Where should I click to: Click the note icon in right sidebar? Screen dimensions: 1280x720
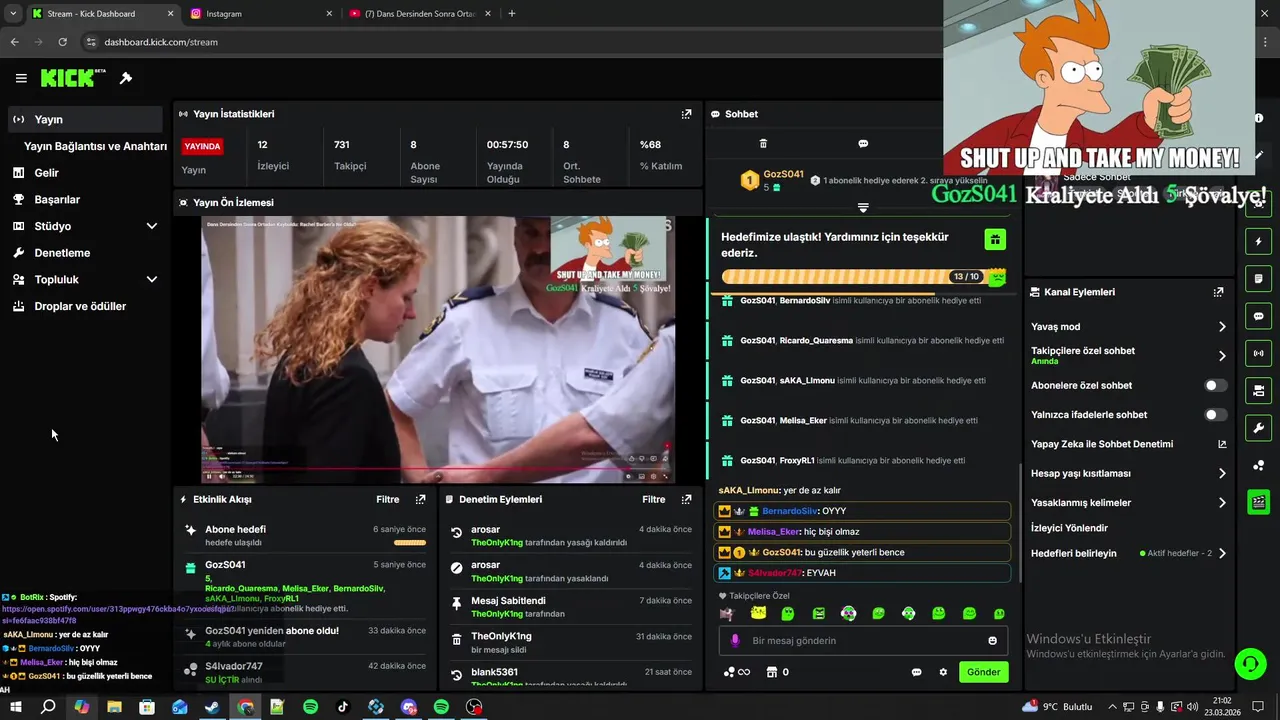[x=1258, y=278]
